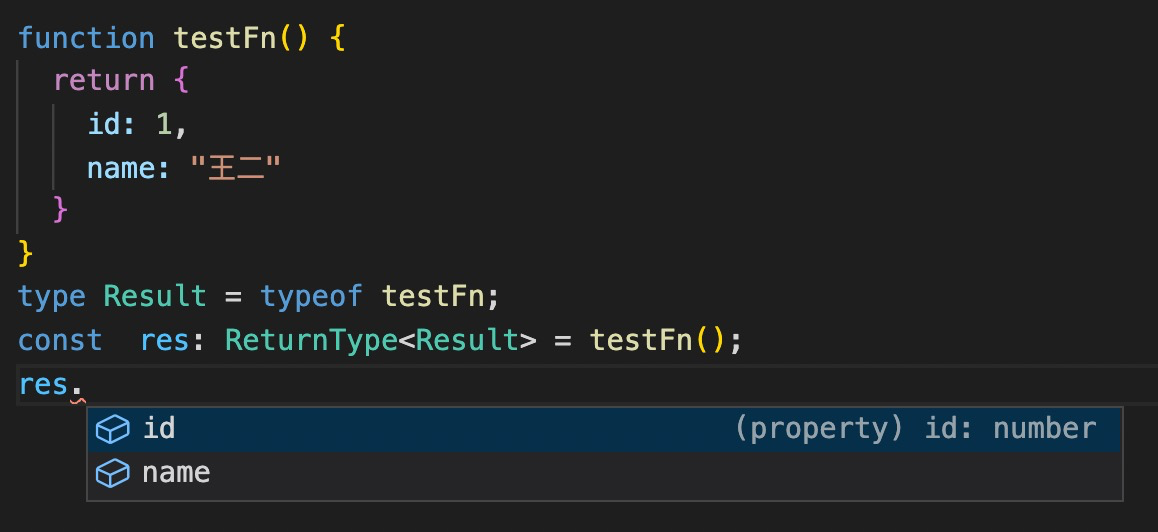1158x532 pixels.
Task: Click the "(property) id: number" detail text
Action: click(915, 429)
